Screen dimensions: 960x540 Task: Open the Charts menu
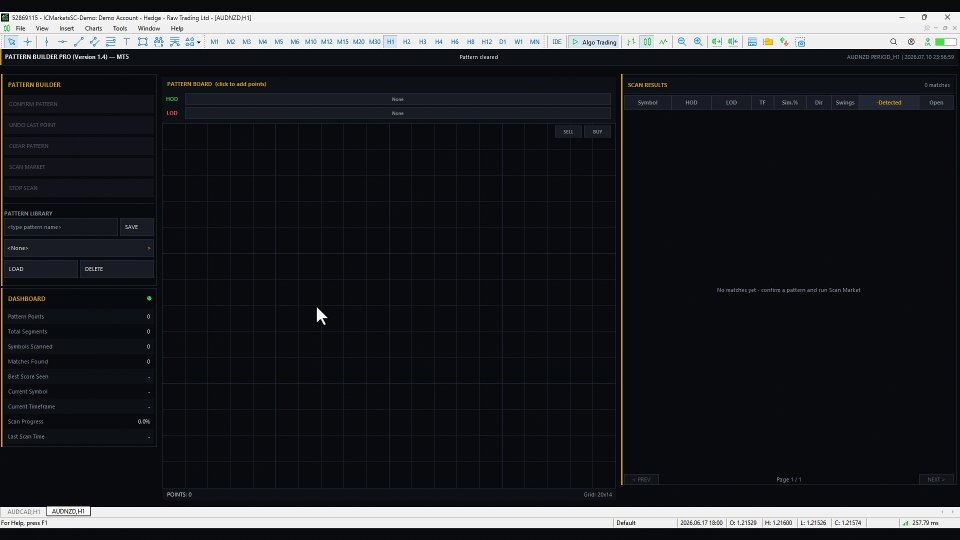(x=93, y=28)
